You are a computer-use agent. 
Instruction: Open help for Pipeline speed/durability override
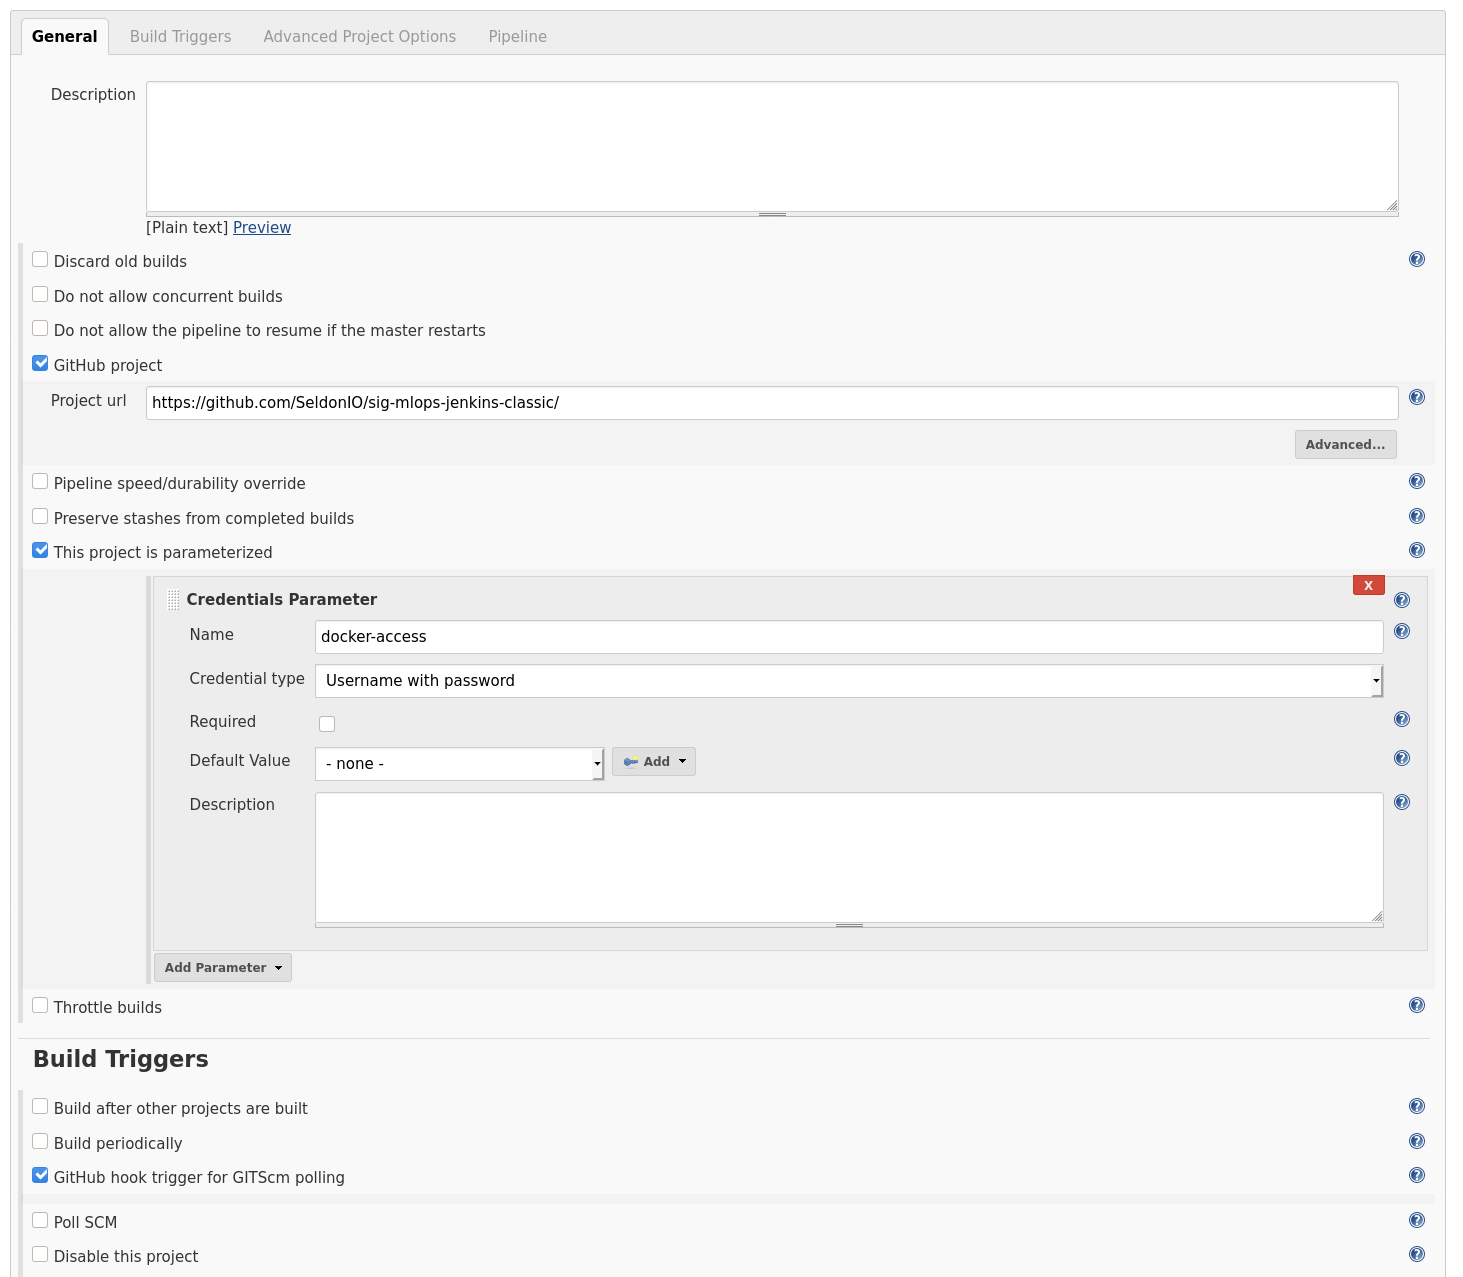coord(1417,481)
